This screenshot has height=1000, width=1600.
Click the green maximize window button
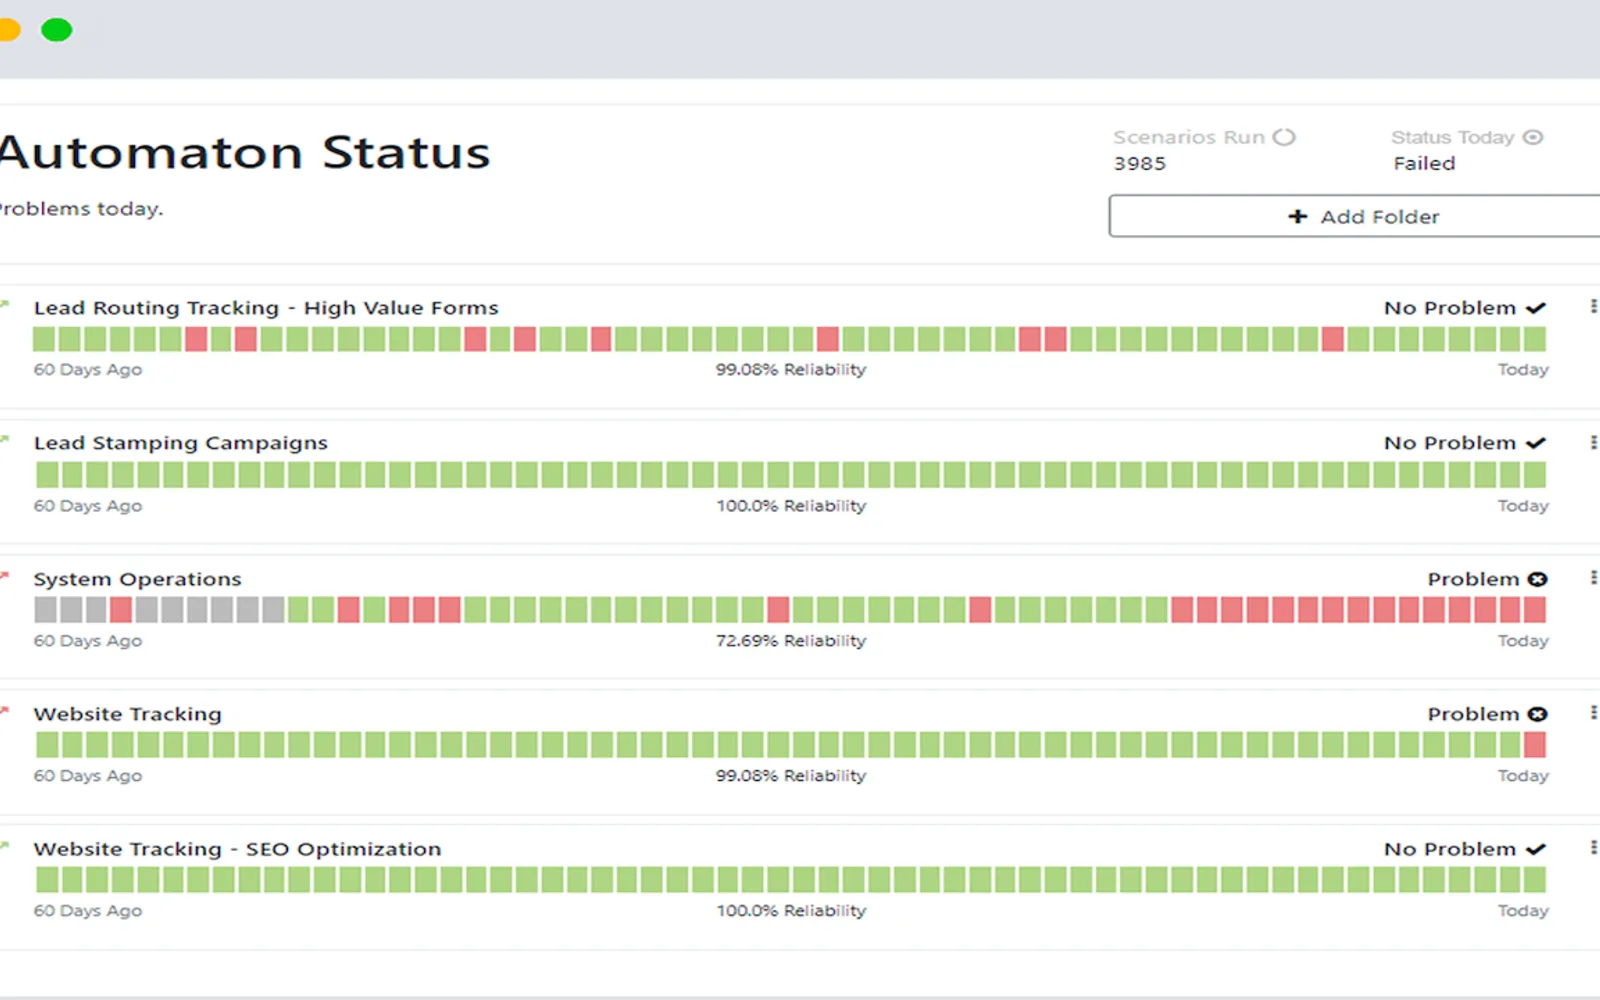pyautogui.click(x=56, y=30)
